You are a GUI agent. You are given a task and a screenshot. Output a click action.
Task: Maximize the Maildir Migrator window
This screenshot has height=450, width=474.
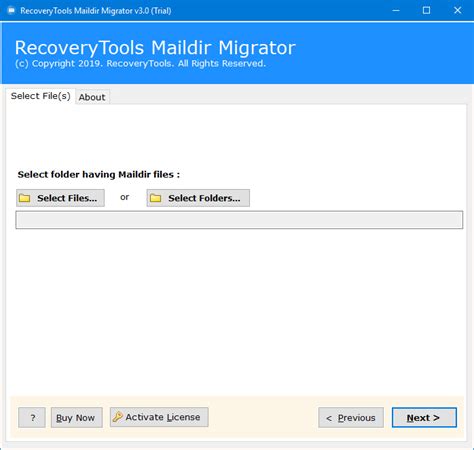[x=426, y=11]
